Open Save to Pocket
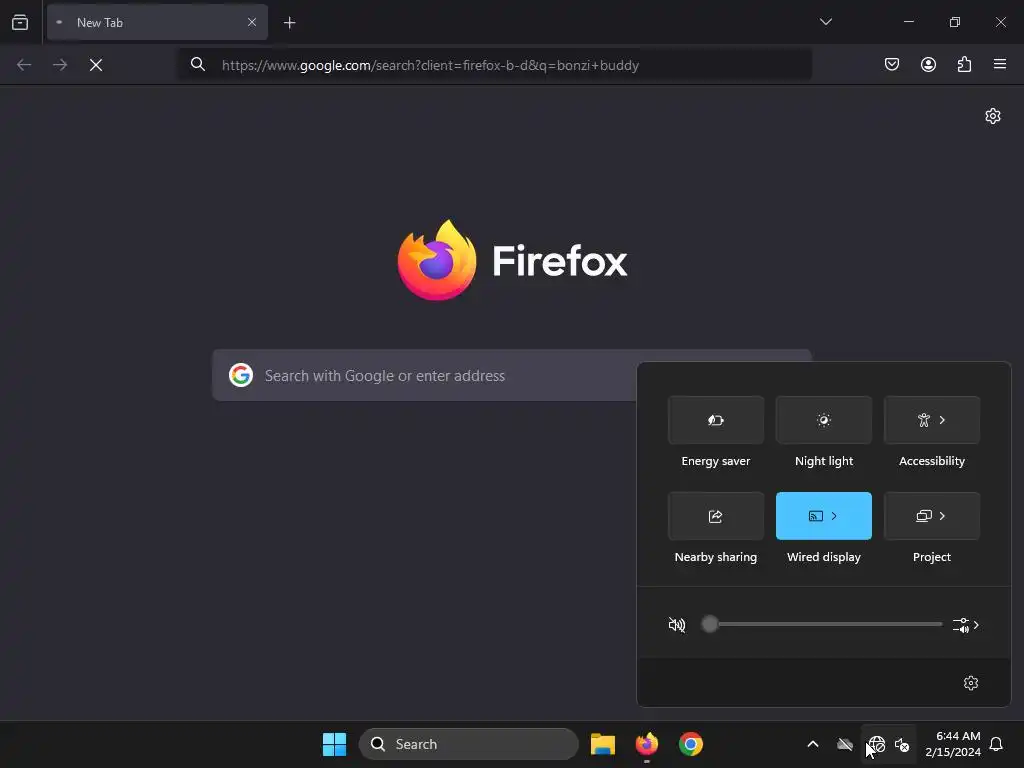This screenshot has height=768, width=1024. pos(892,64)
